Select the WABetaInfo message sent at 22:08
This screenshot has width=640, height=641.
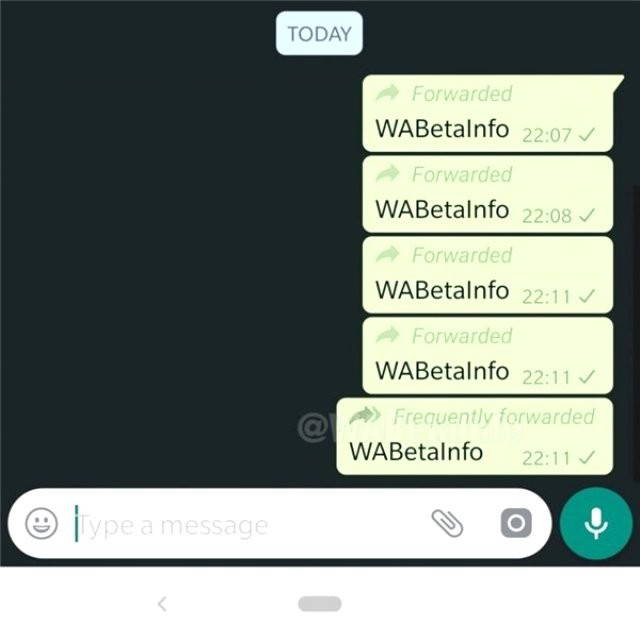(x=442, y=209)
